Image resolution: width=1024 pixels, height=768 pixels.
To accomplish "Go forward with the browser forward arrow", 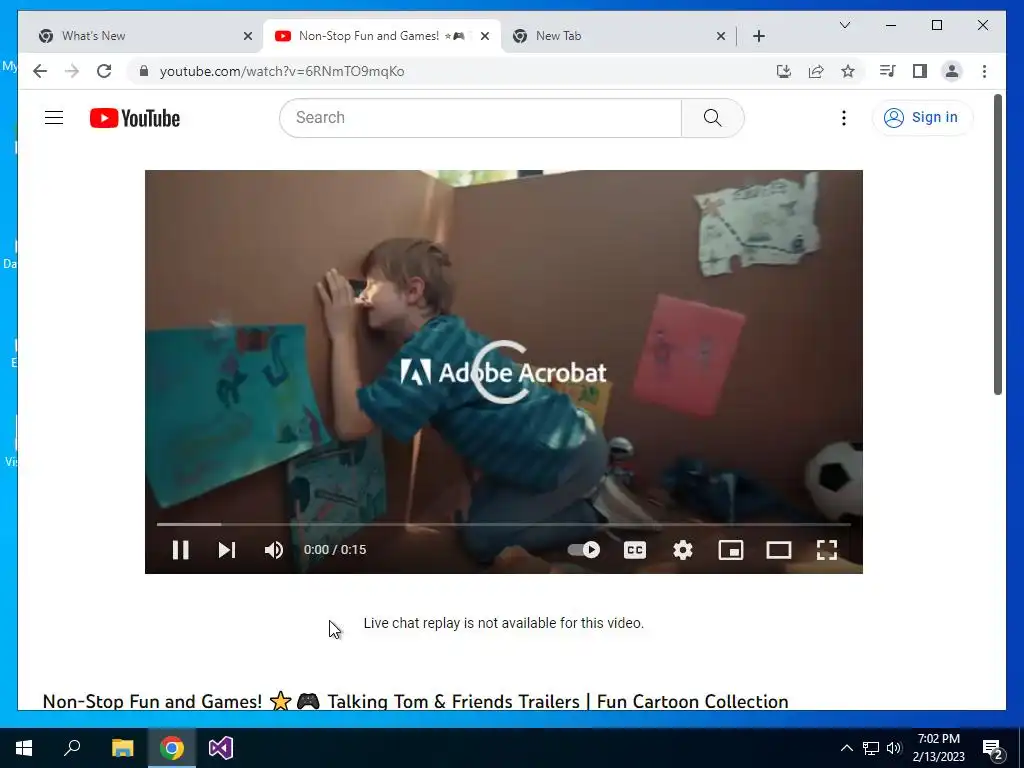I will point(72,71).
